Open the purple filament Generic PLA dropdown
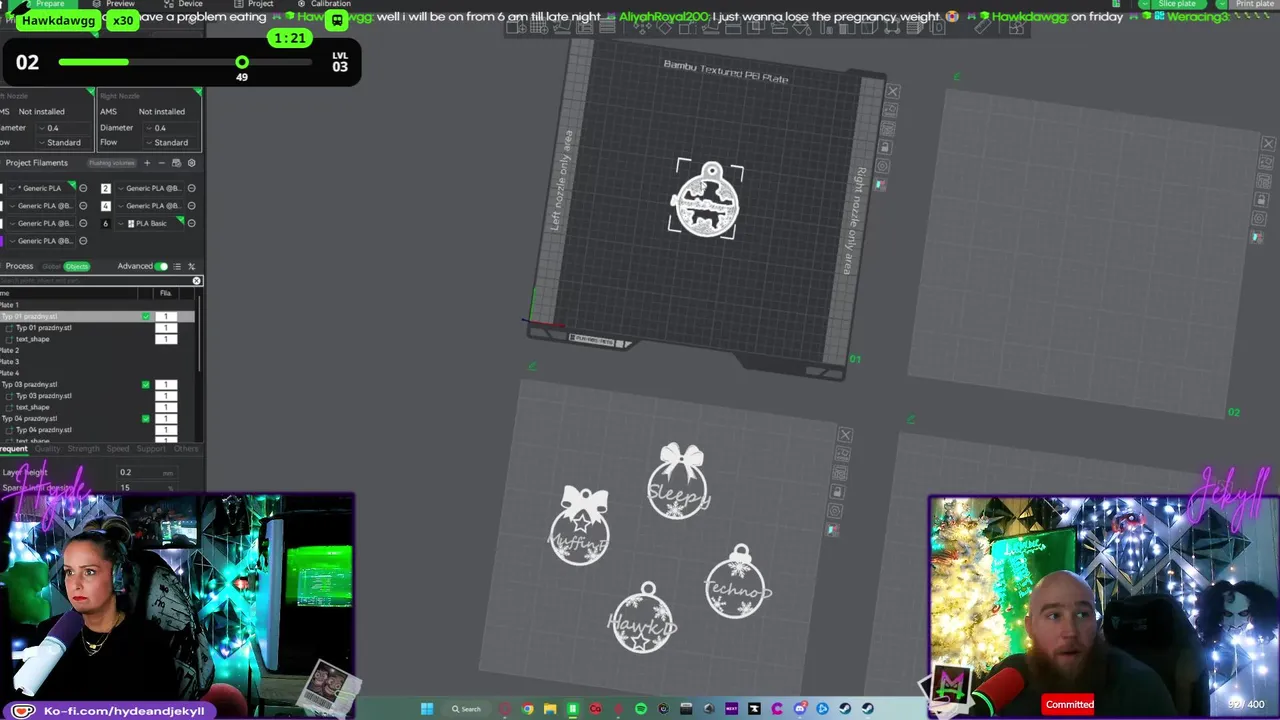The image size is (1280, 720). tap(40, 241)
